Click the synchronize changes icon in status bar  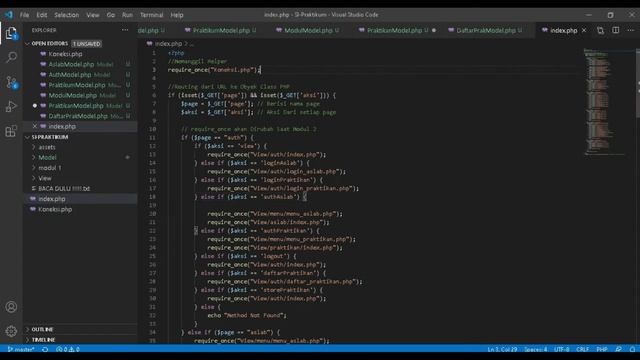(x=45, y=349)
